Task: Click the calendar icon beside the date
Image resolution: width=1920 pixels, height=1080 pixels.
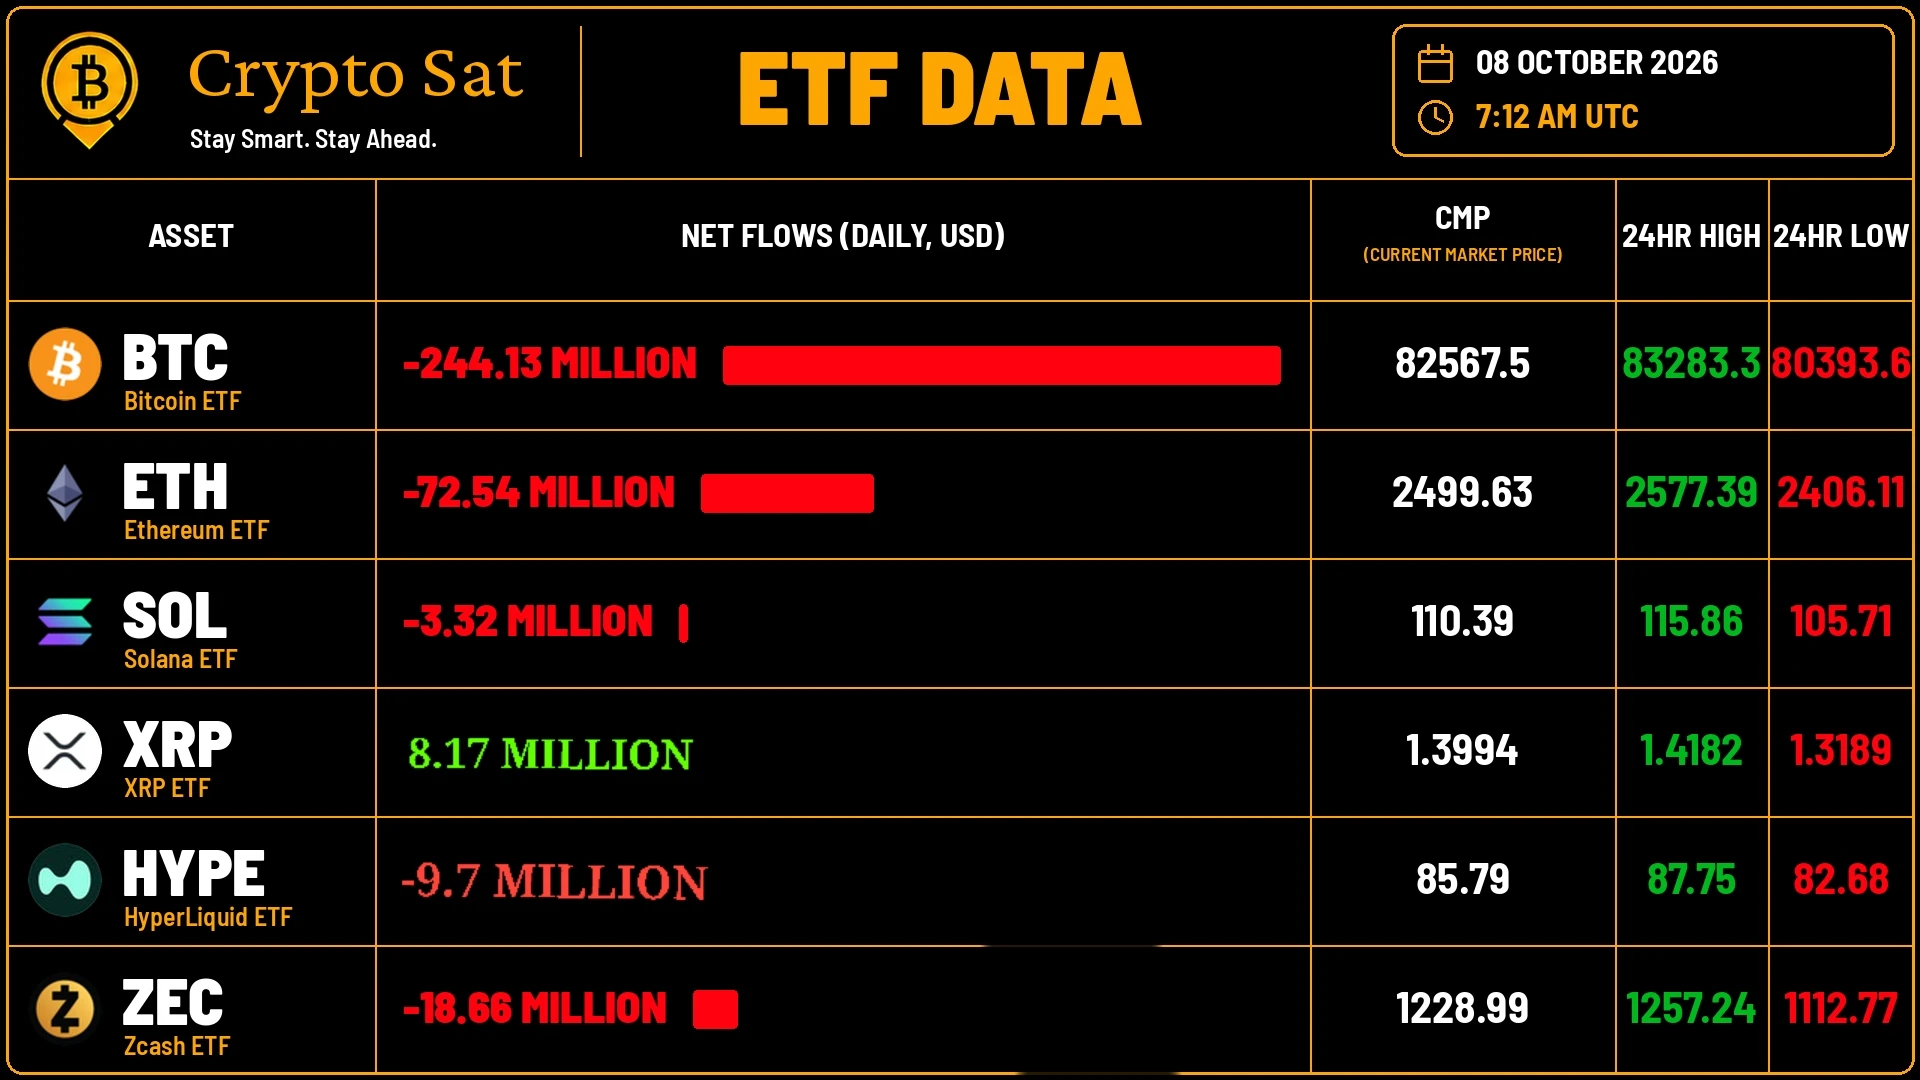Action: pyautogui.click(x=1435, y=64)
